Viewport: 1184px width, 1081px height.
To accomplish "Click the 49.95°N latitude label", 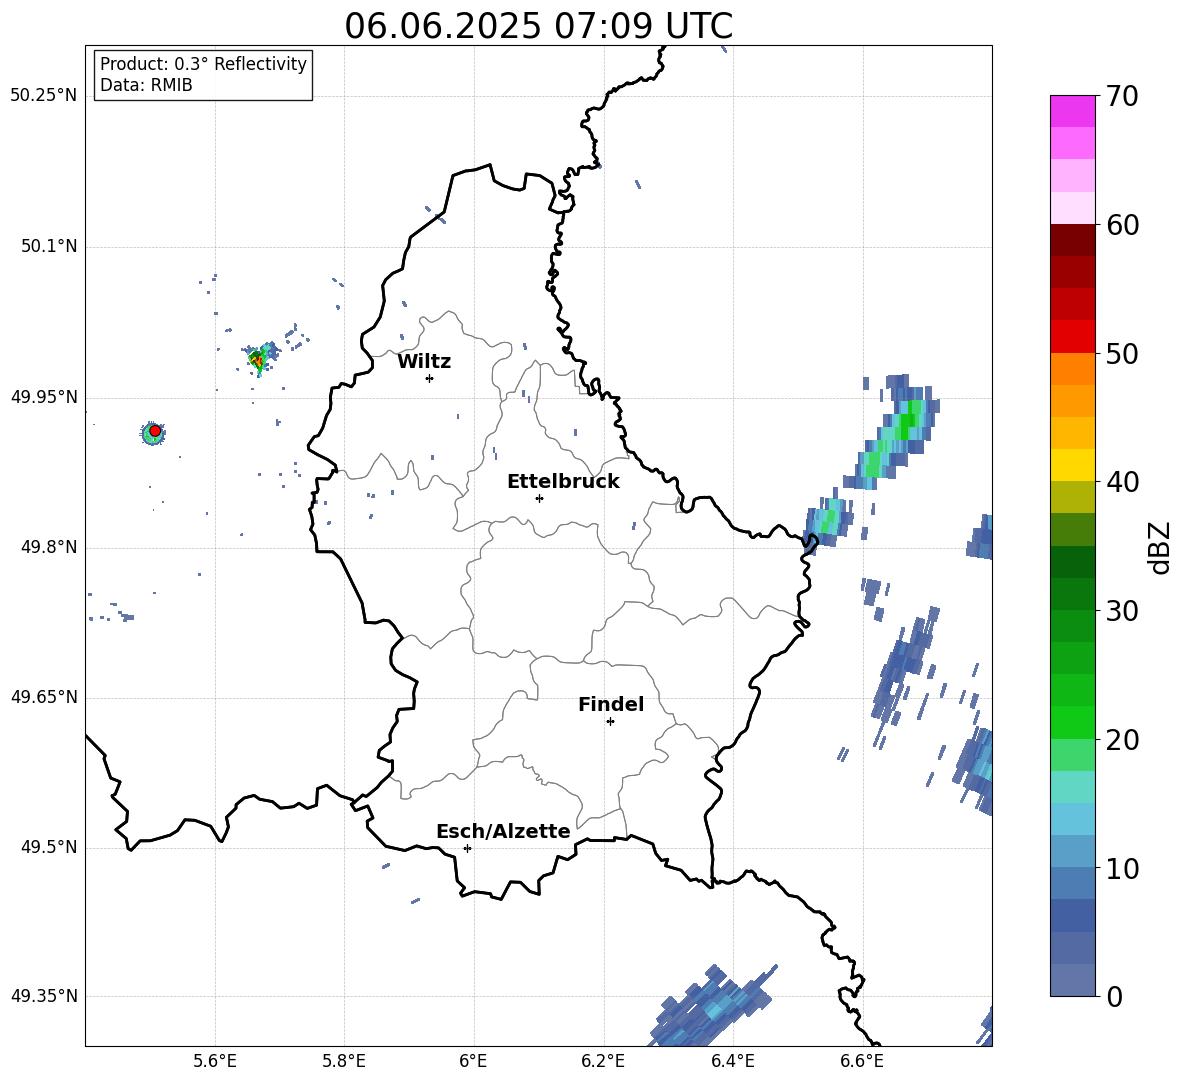I will (x=44, y=397).
